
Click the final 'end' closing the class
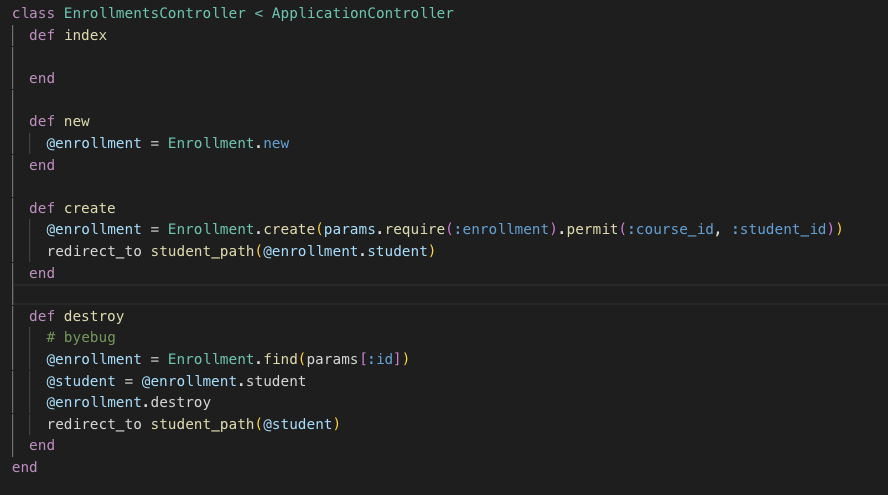click(25, 467)
